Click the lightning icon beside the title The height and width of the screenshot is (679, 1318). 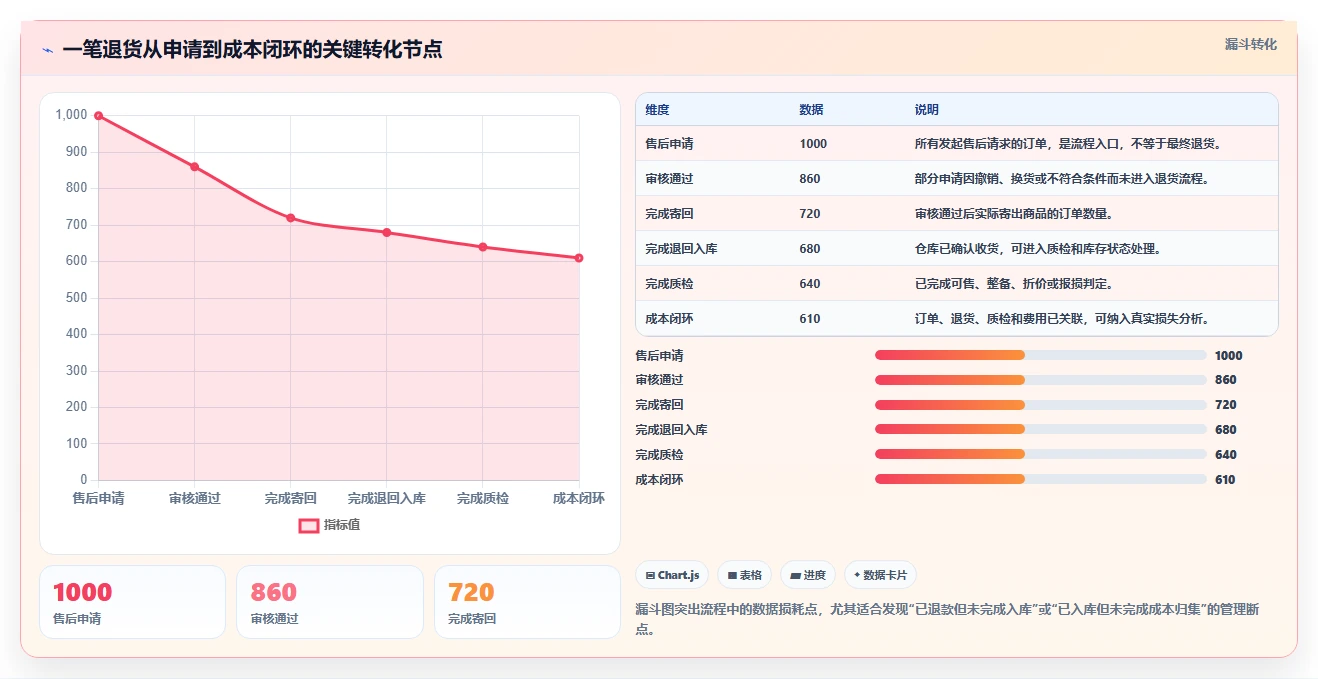(48, 50)
